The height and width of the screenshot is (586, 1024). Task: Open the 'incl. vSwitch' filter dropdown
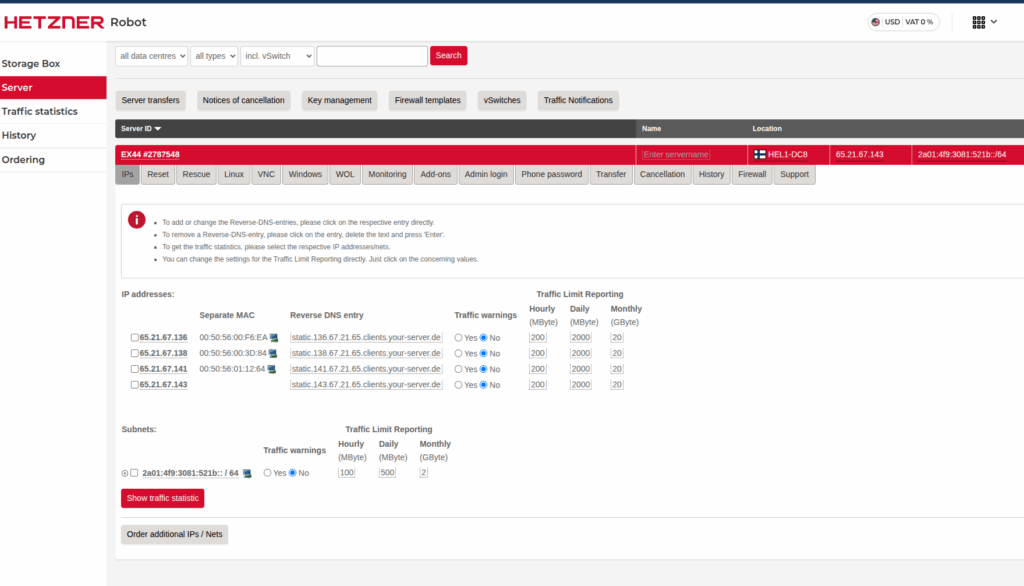(277, 55)
